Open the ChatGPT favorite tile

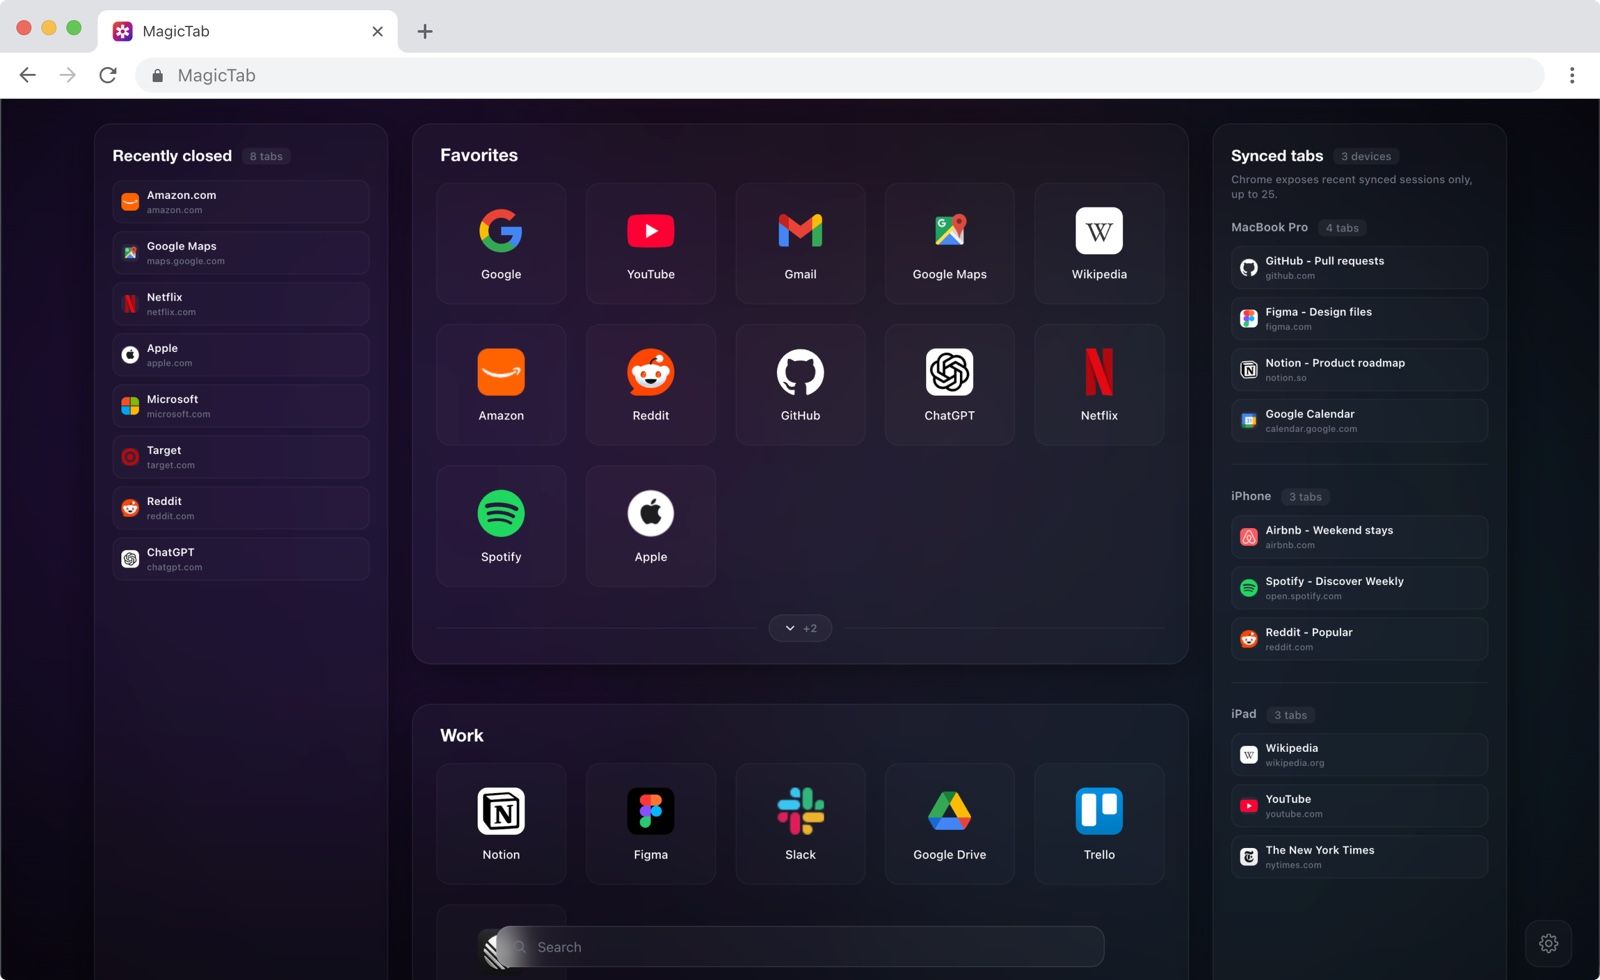pos(950,385)
